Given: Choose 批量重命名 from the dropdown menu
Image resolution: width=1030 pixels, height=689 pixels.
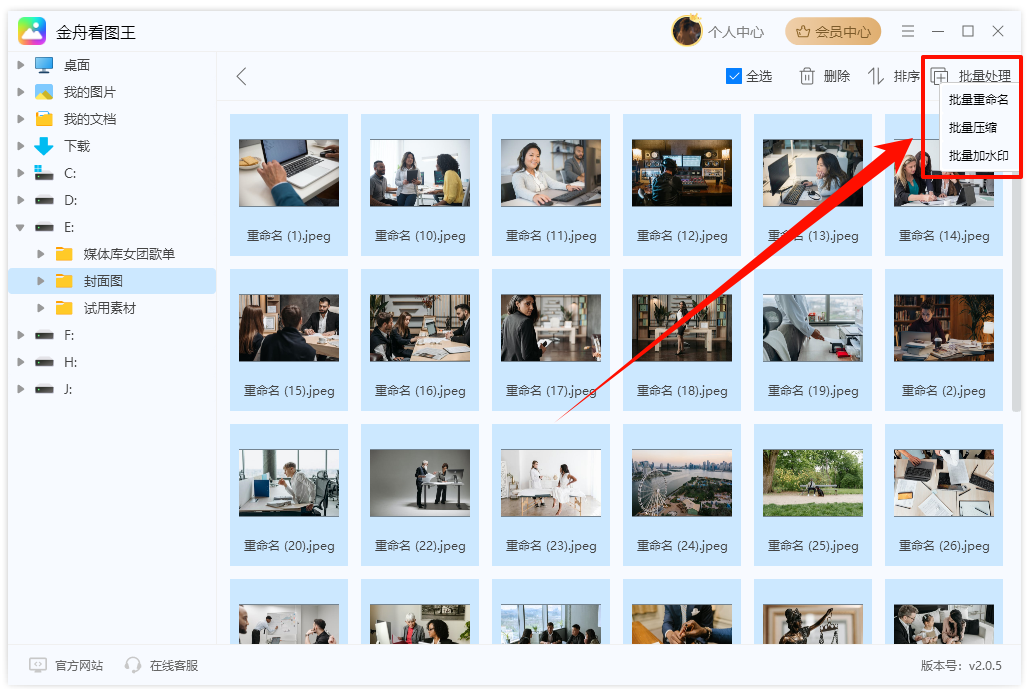Looking at the screenshot, I should click(x=978, y=100).
